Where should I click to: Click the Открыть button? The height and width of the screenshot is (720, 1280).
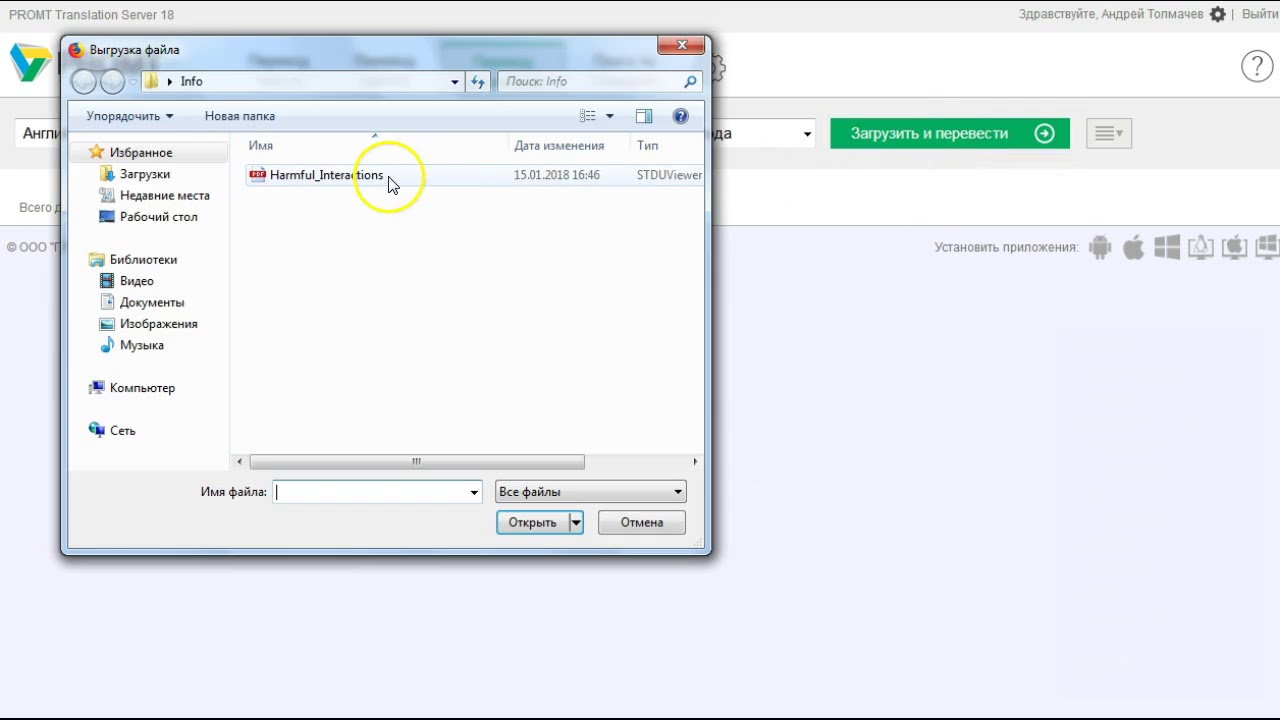(x=532, y=522)
